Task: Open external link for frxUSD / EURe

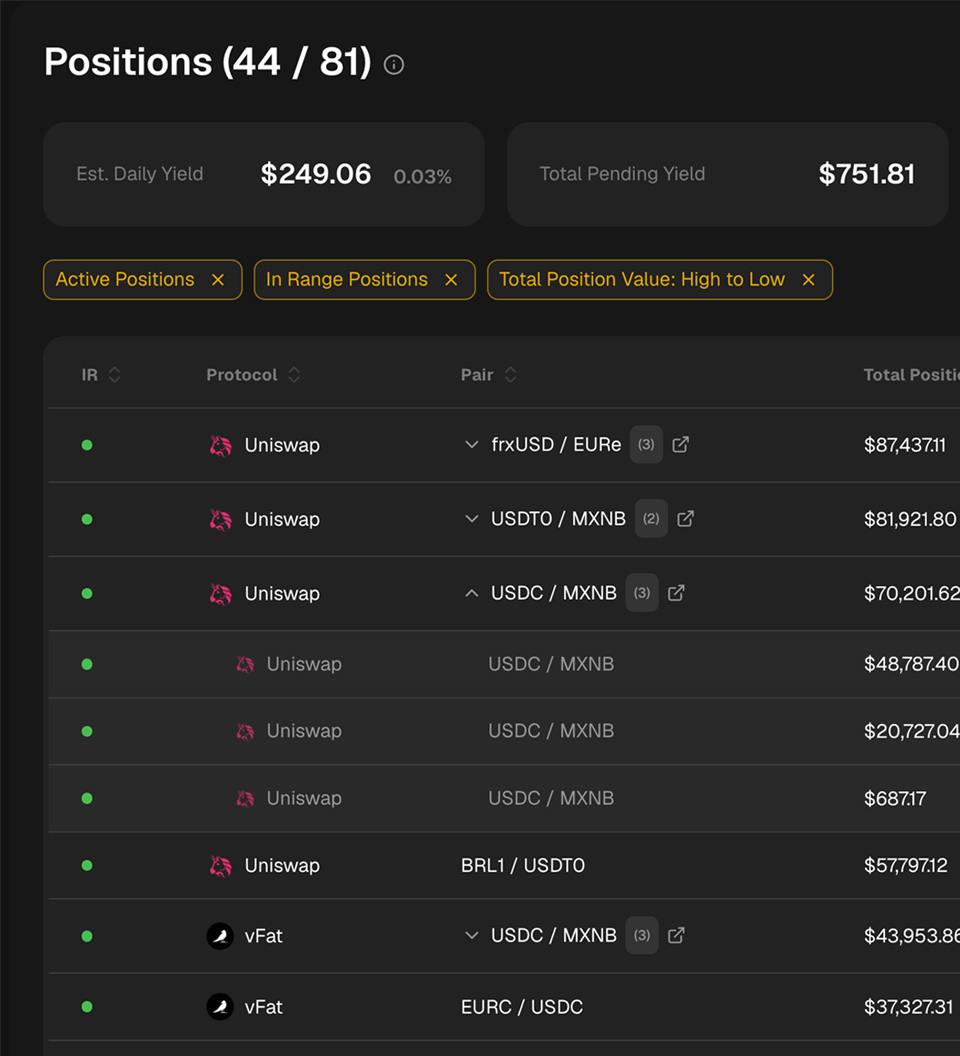Action: click(680, 444)
